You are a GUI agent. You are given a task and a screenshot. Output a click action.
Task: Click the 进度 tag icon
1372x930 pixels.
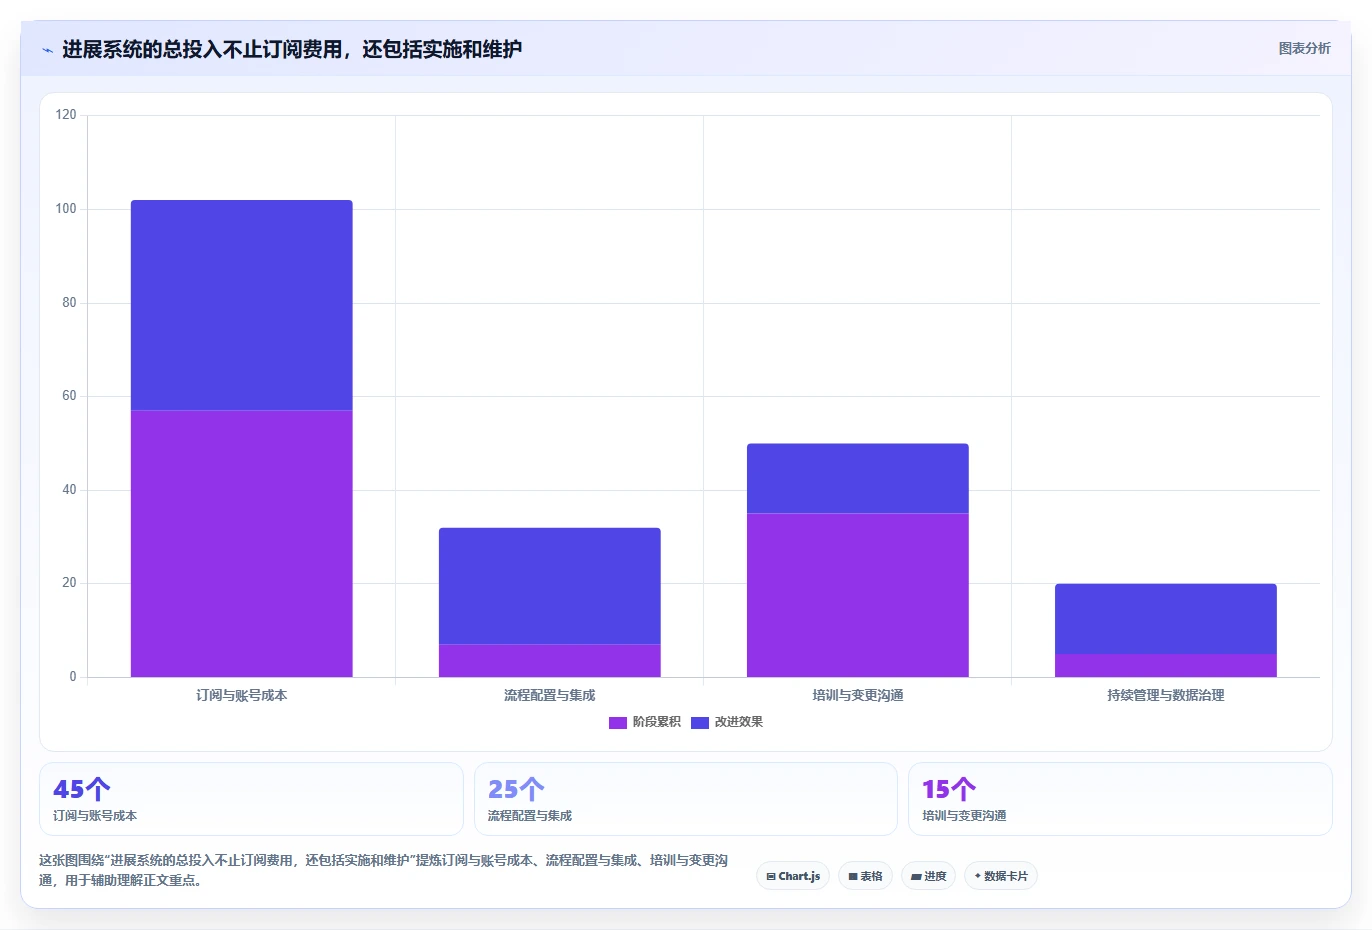(916, 877)
